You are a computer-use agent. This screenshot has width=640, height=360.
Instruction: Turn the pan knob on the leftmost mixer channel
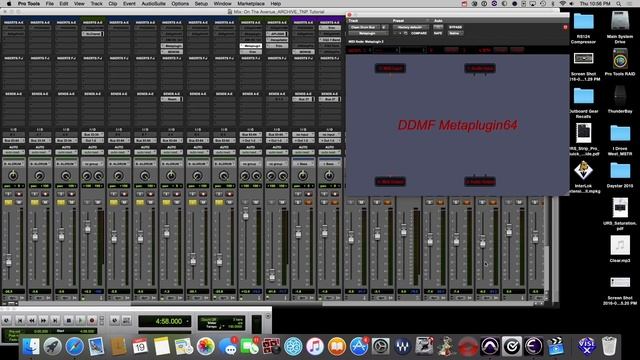[13, 176]
